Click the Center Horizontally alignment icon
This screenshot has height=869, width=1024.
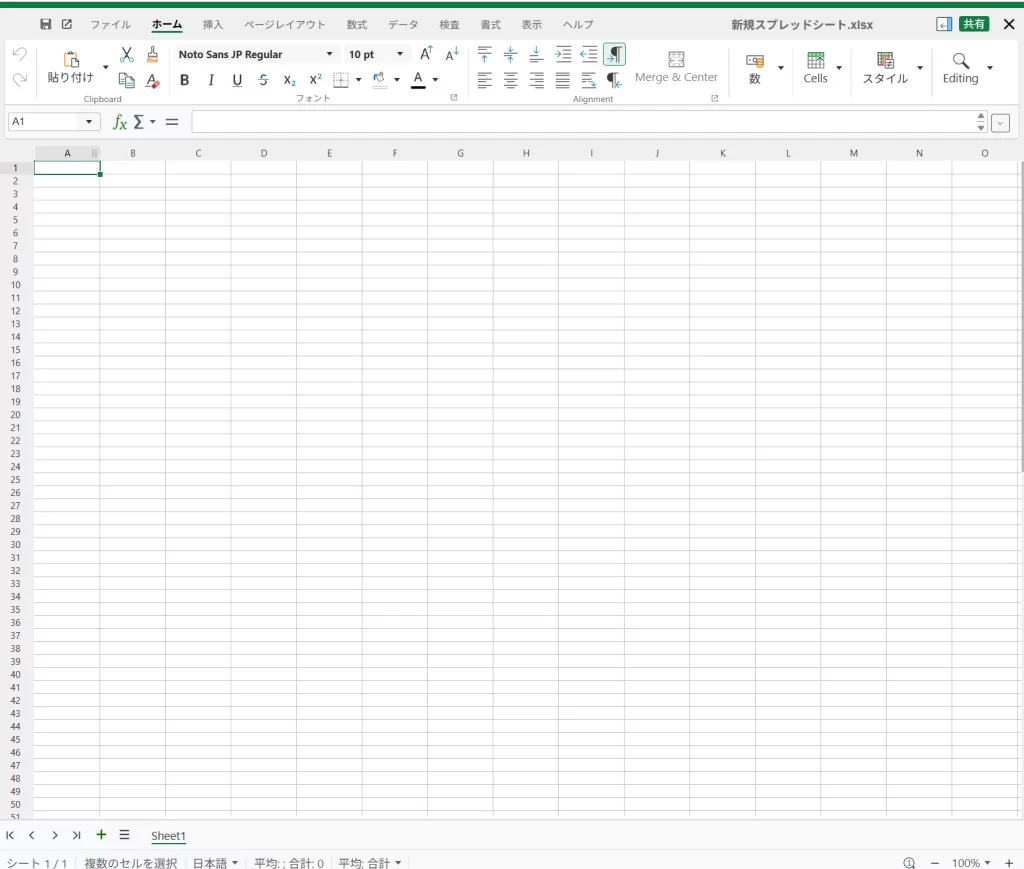(x=511, y=81)
